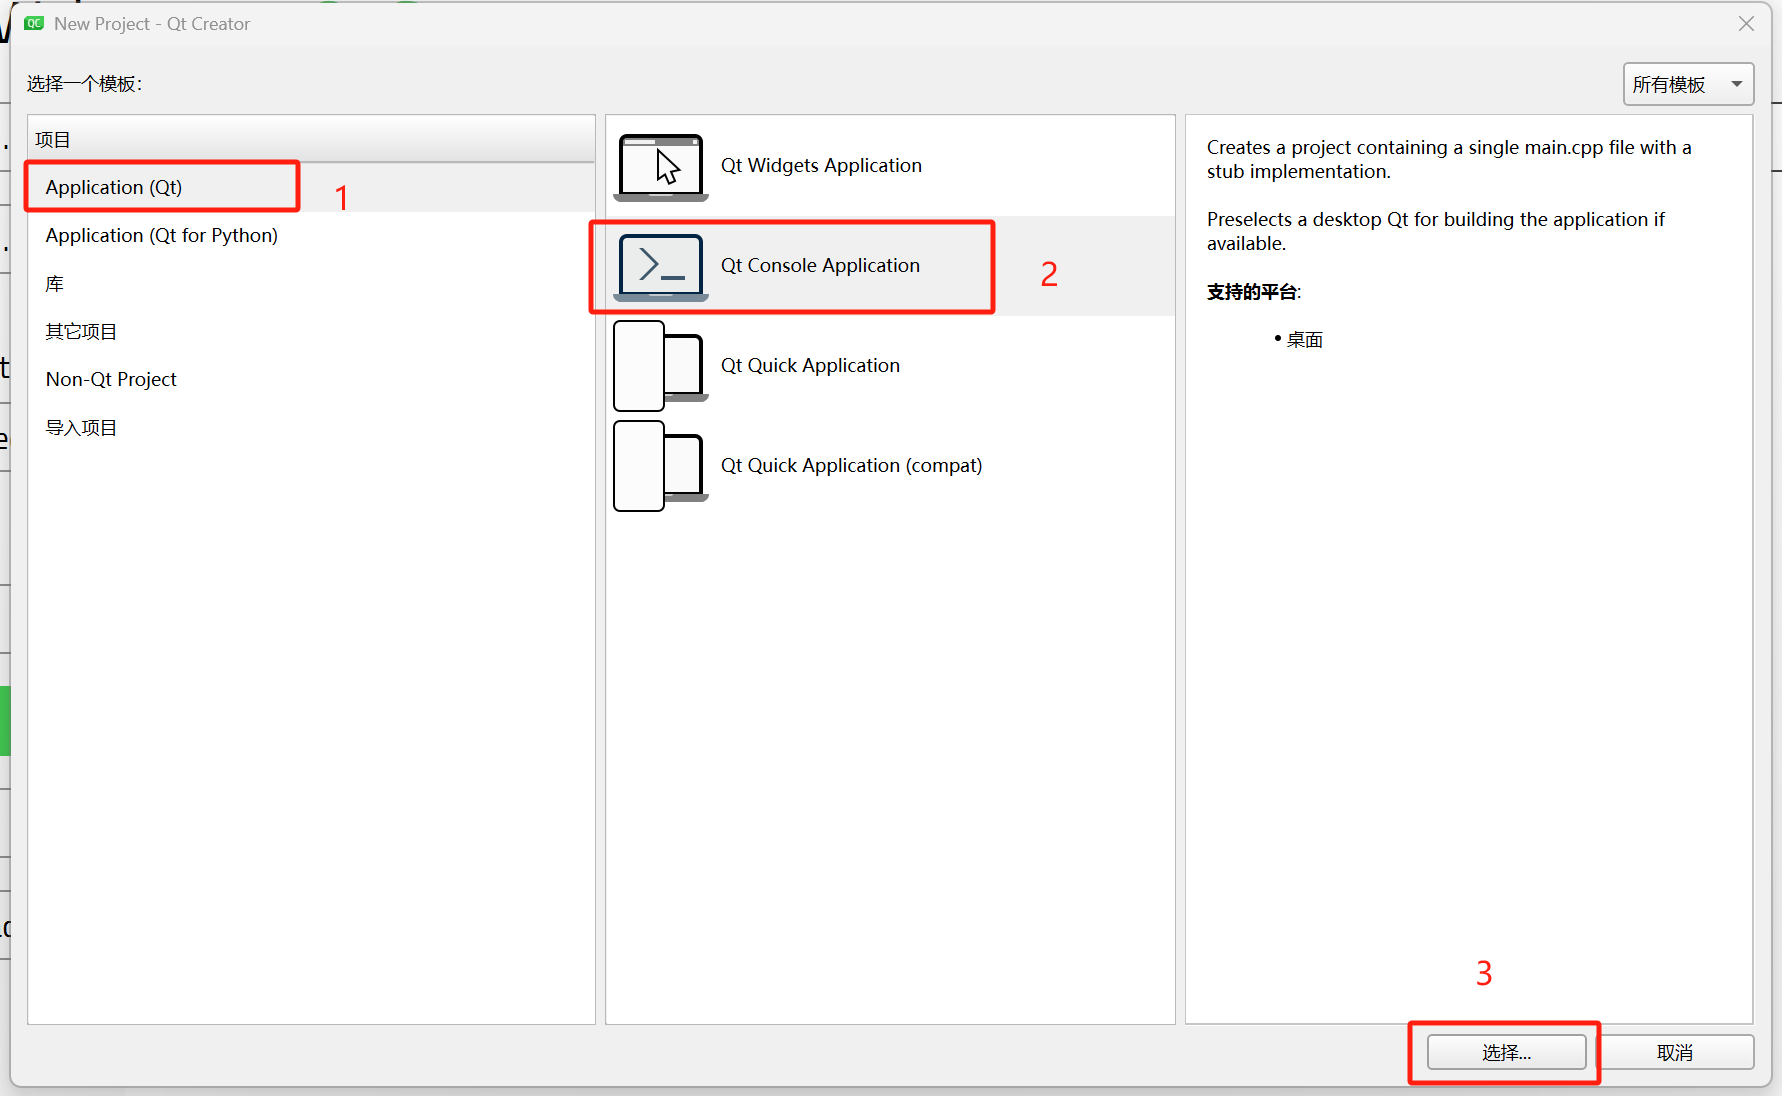Select the 其它项目 category
Screen dimensions: 1782x1096
tap(81, 331)
